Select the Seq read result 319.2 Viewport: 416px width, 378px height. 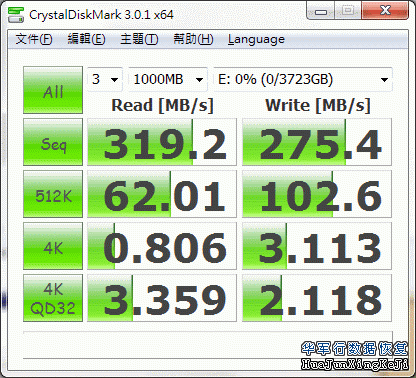pyautogui.click(x=162, y=142)
